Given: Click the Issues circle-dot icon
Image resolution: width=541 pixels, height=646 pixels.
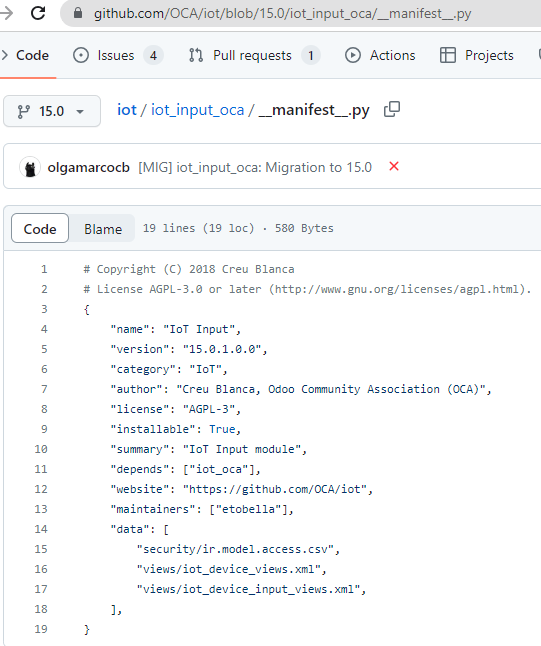Looking at the screenshot, I should click(x=81, y=55).
